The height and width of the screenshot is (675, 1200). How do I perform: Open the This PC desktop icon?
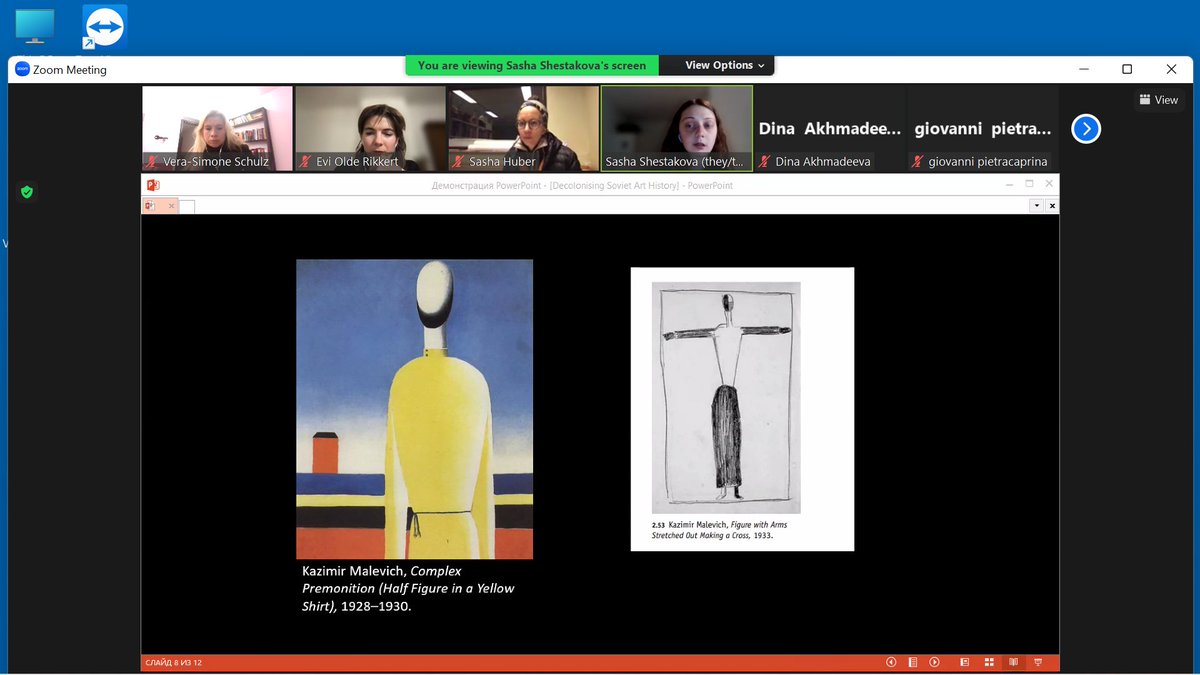coord(35,26)
